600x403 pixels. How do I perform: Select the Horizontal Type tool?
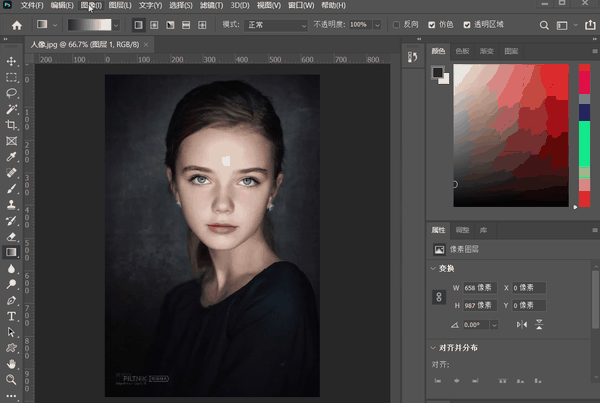coord(11,316)
